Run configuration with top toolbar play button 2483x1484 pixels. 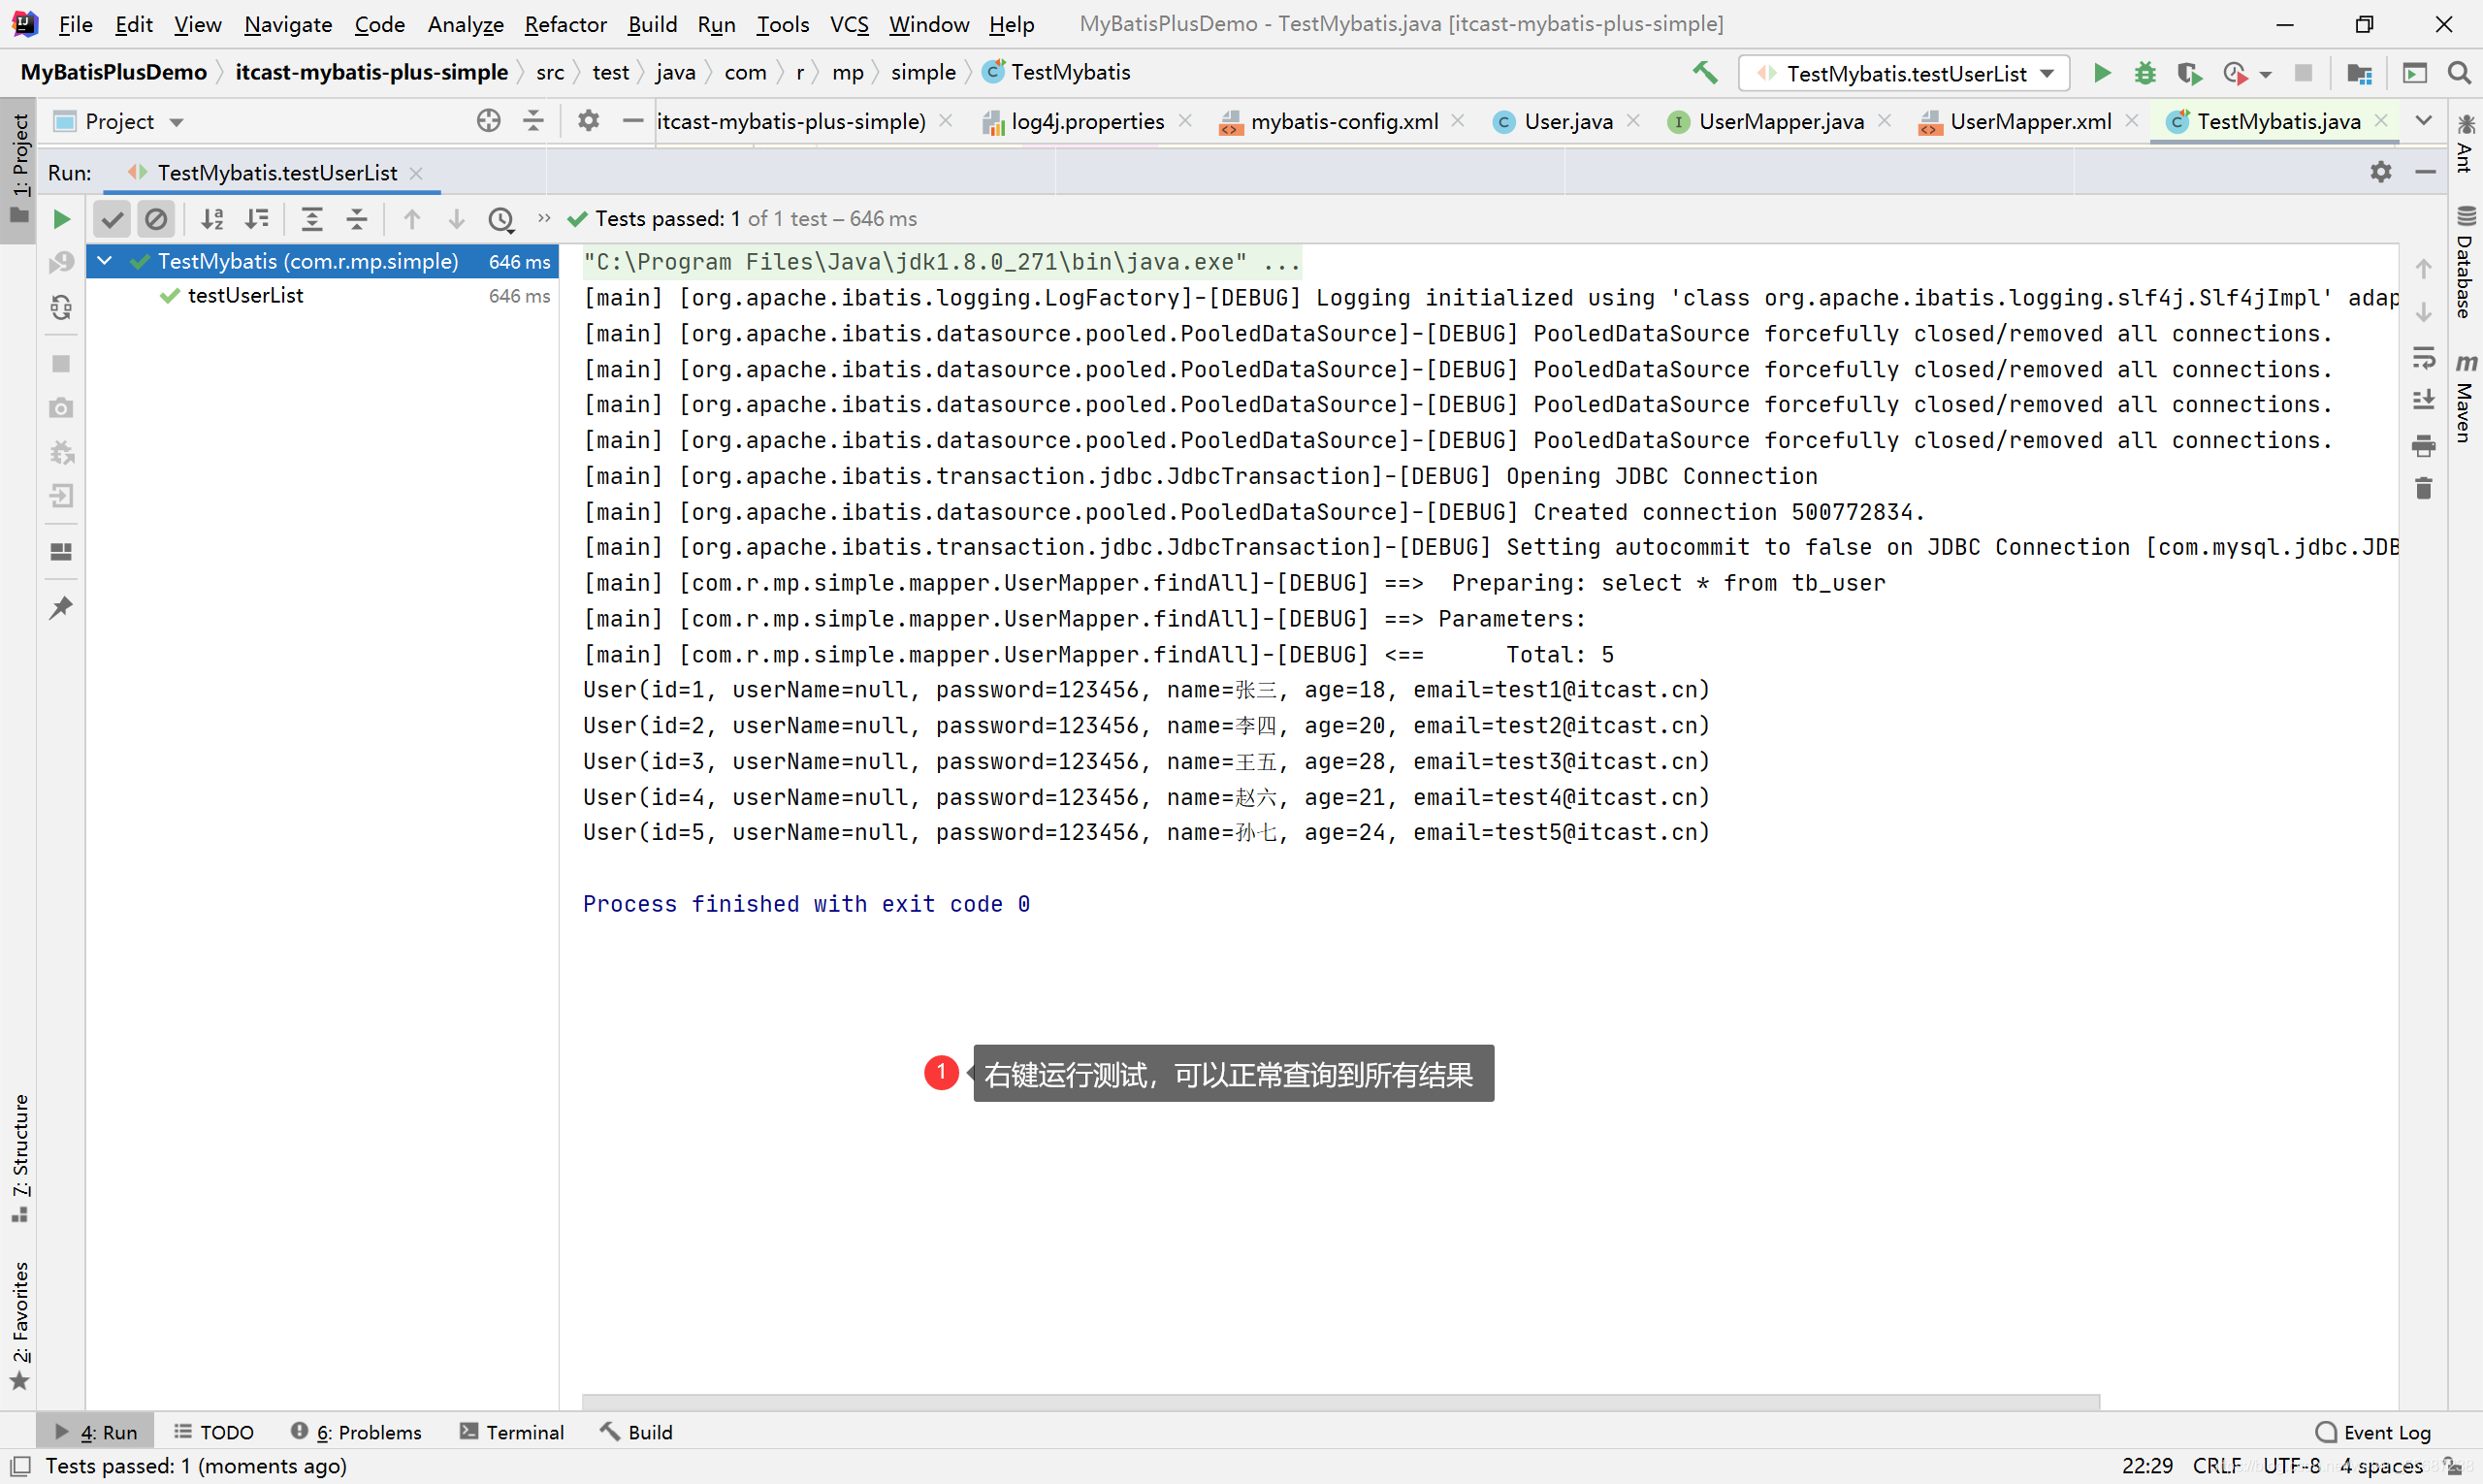coord(2101,72)
